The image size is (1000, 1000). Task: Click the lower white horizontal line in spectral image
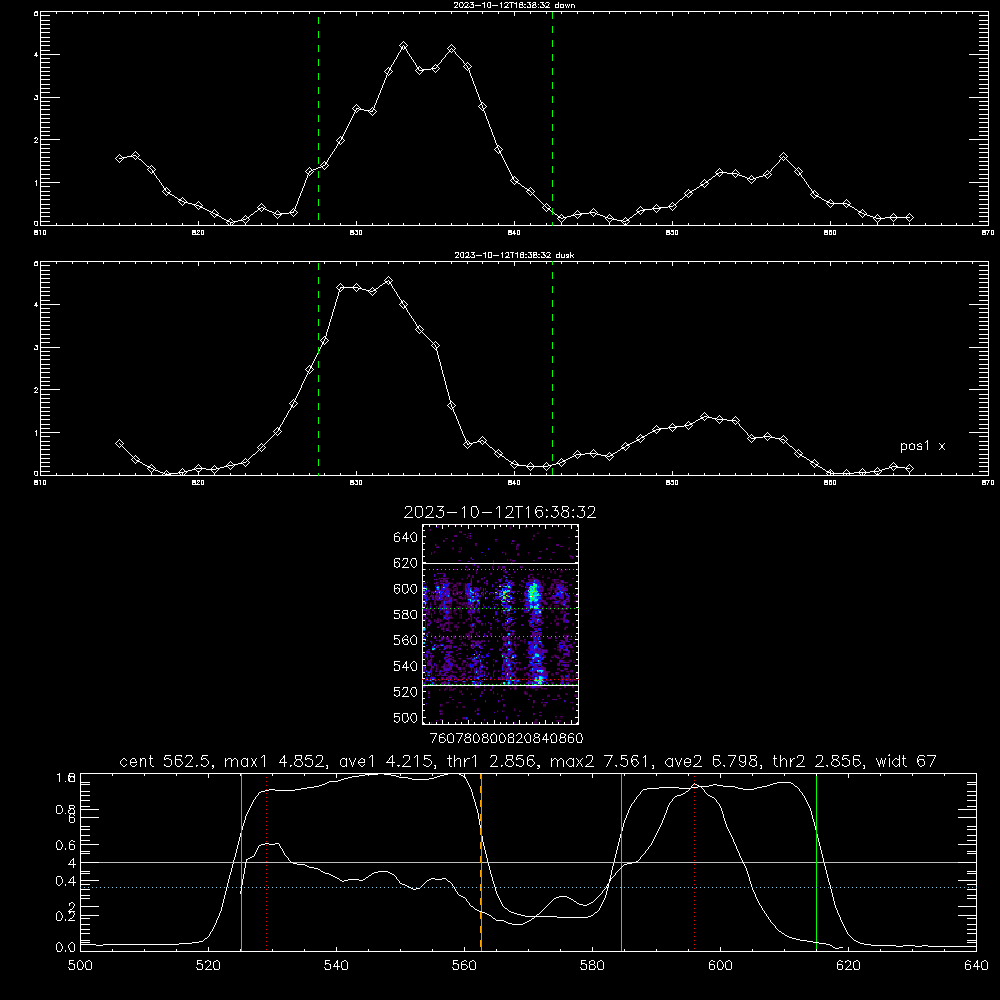click(x=501, y=685)
